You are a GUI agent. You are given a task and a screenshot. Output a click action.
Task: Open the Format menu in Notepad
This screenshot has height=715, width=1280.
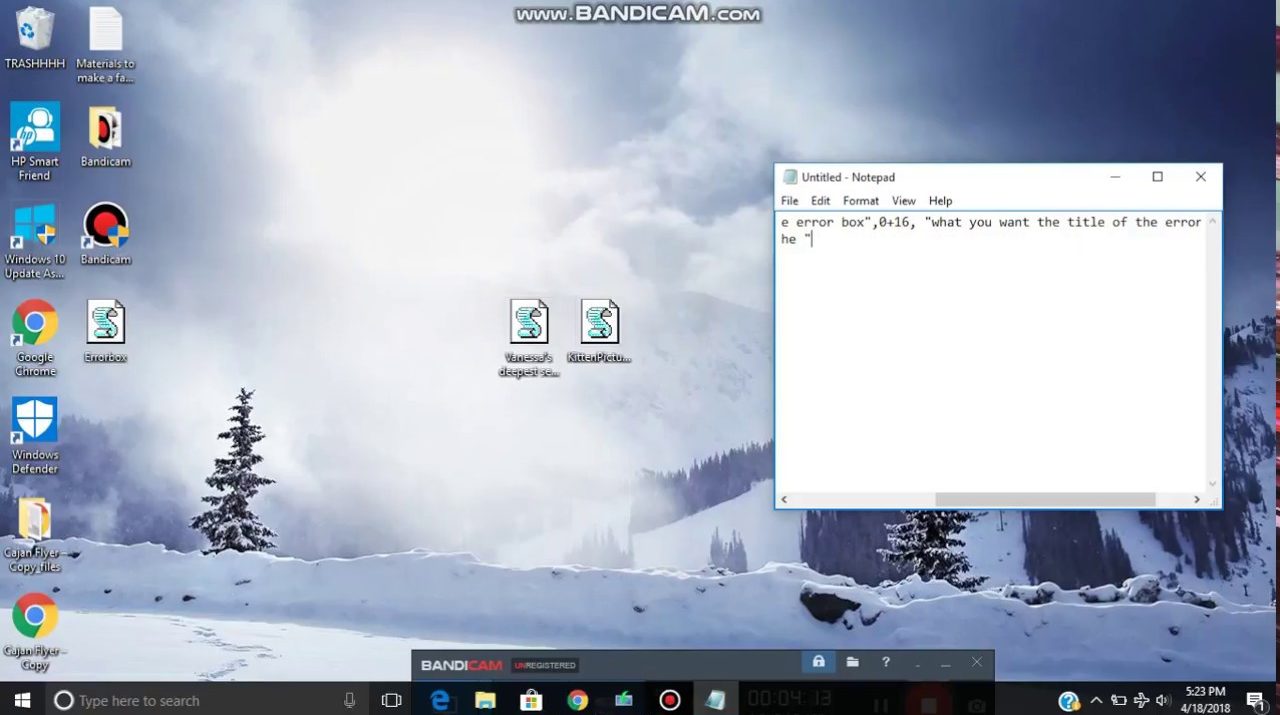(x=860, y=201)
